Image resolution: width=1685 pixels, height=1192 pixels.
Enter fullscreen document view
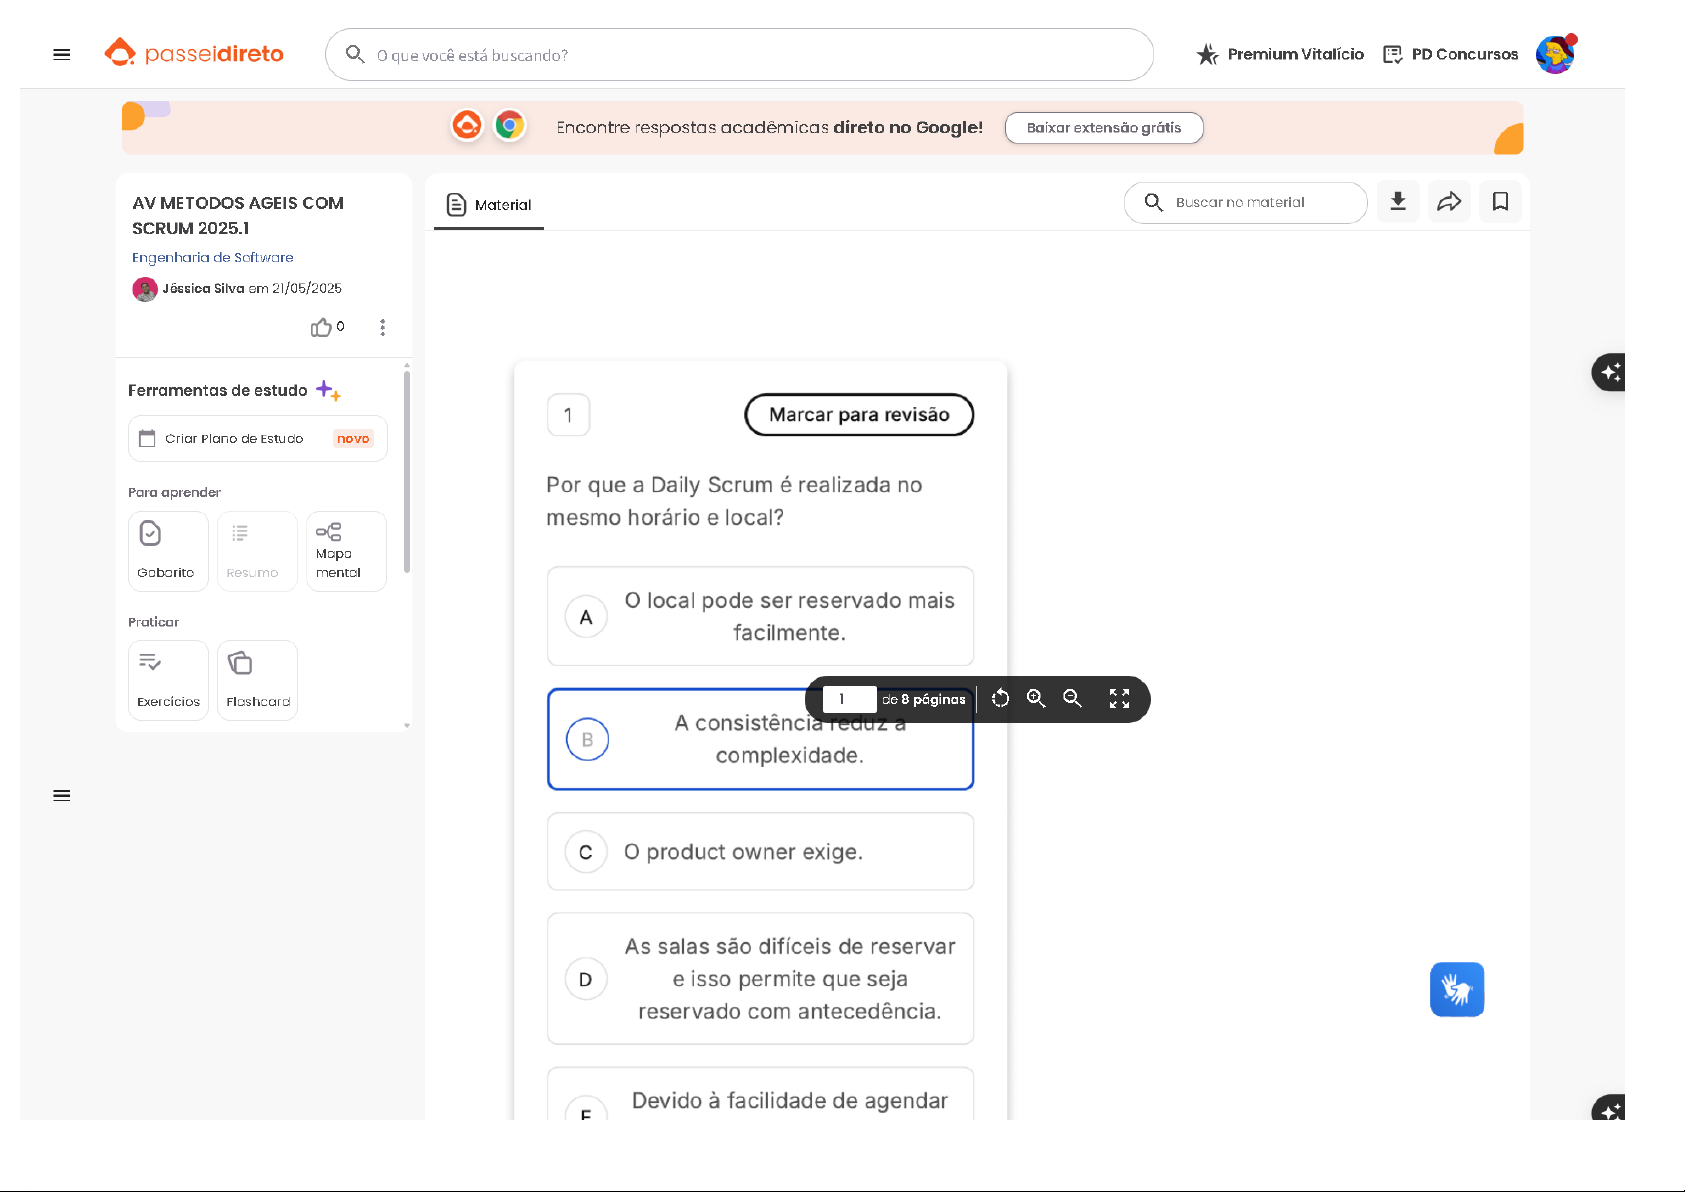pos(1119,699)
